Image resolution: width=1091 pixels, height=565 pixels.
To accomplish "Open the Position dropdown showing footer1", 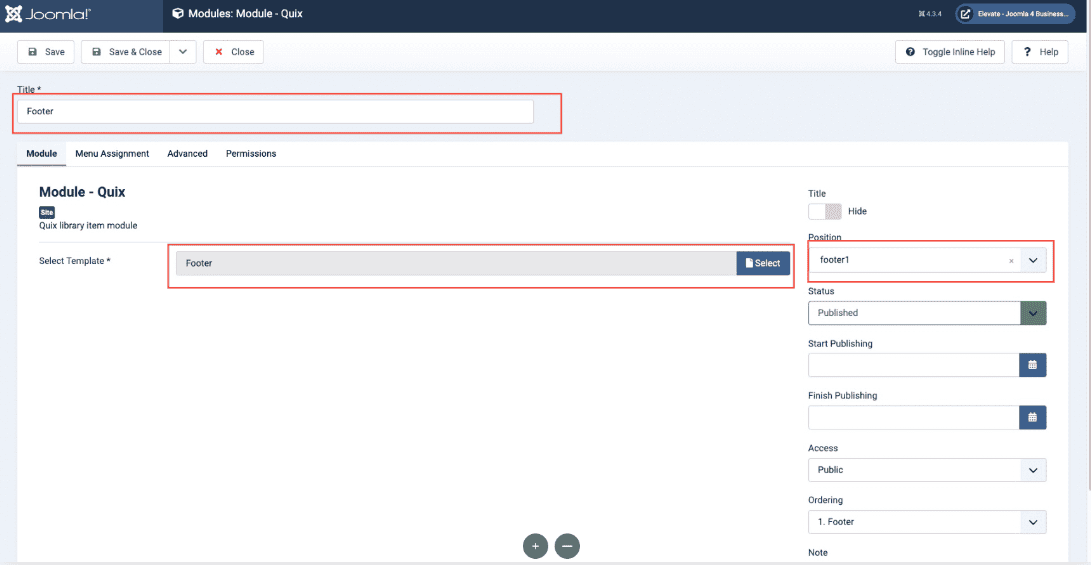I will (x=1033, y=260).
